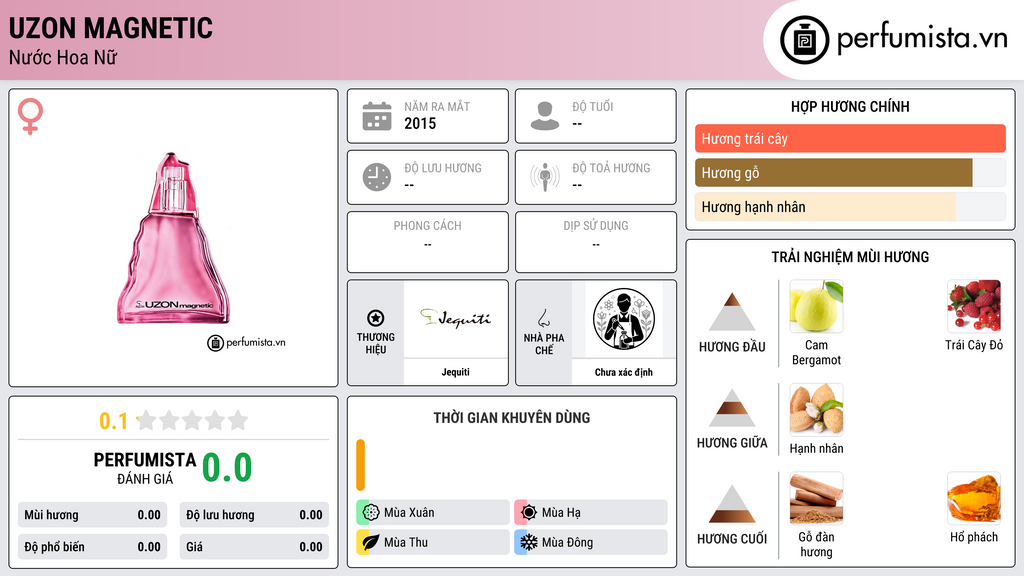Click the star badge Thương hiệu icon
Image resolution: width=1024 pixels, height=576 pixels.
pos(376,318)
